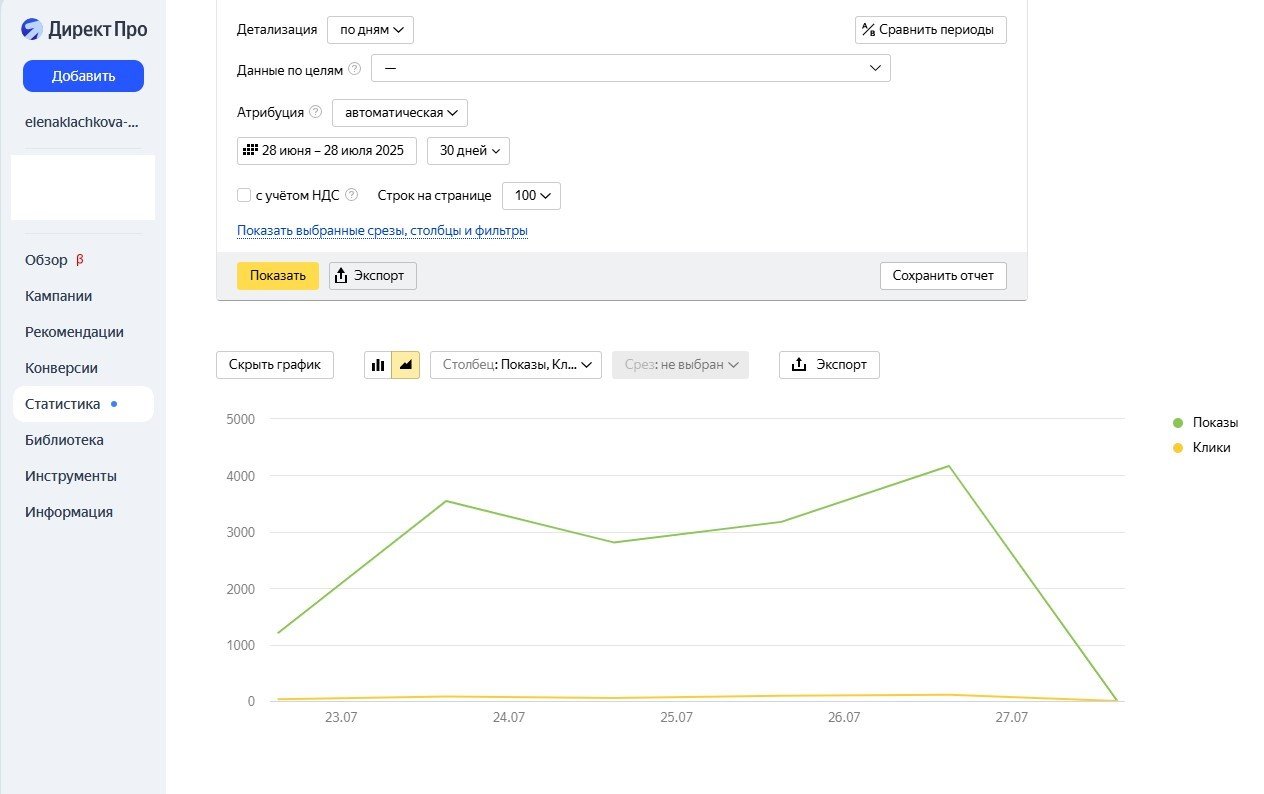Go to Конверсии sidebar section
Screen dimensions: 1264x794
[61, 368]
